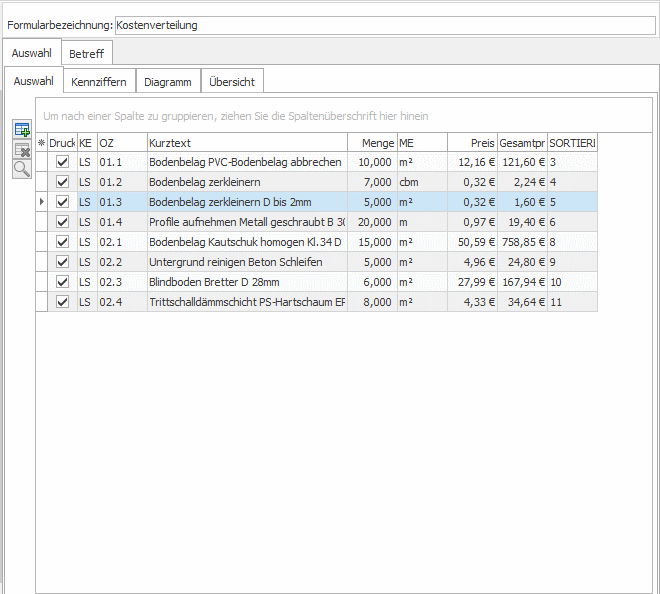Select Kurztext cell of row 01.2
Image resolution: width=660 pixels, height=594 pixels.
point(247,182)
